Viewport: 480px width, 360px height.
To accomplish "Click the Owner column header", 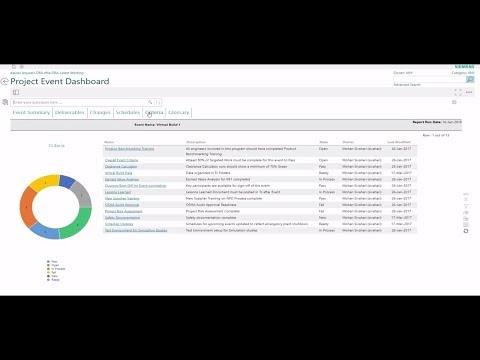I will tap(348, 142).
